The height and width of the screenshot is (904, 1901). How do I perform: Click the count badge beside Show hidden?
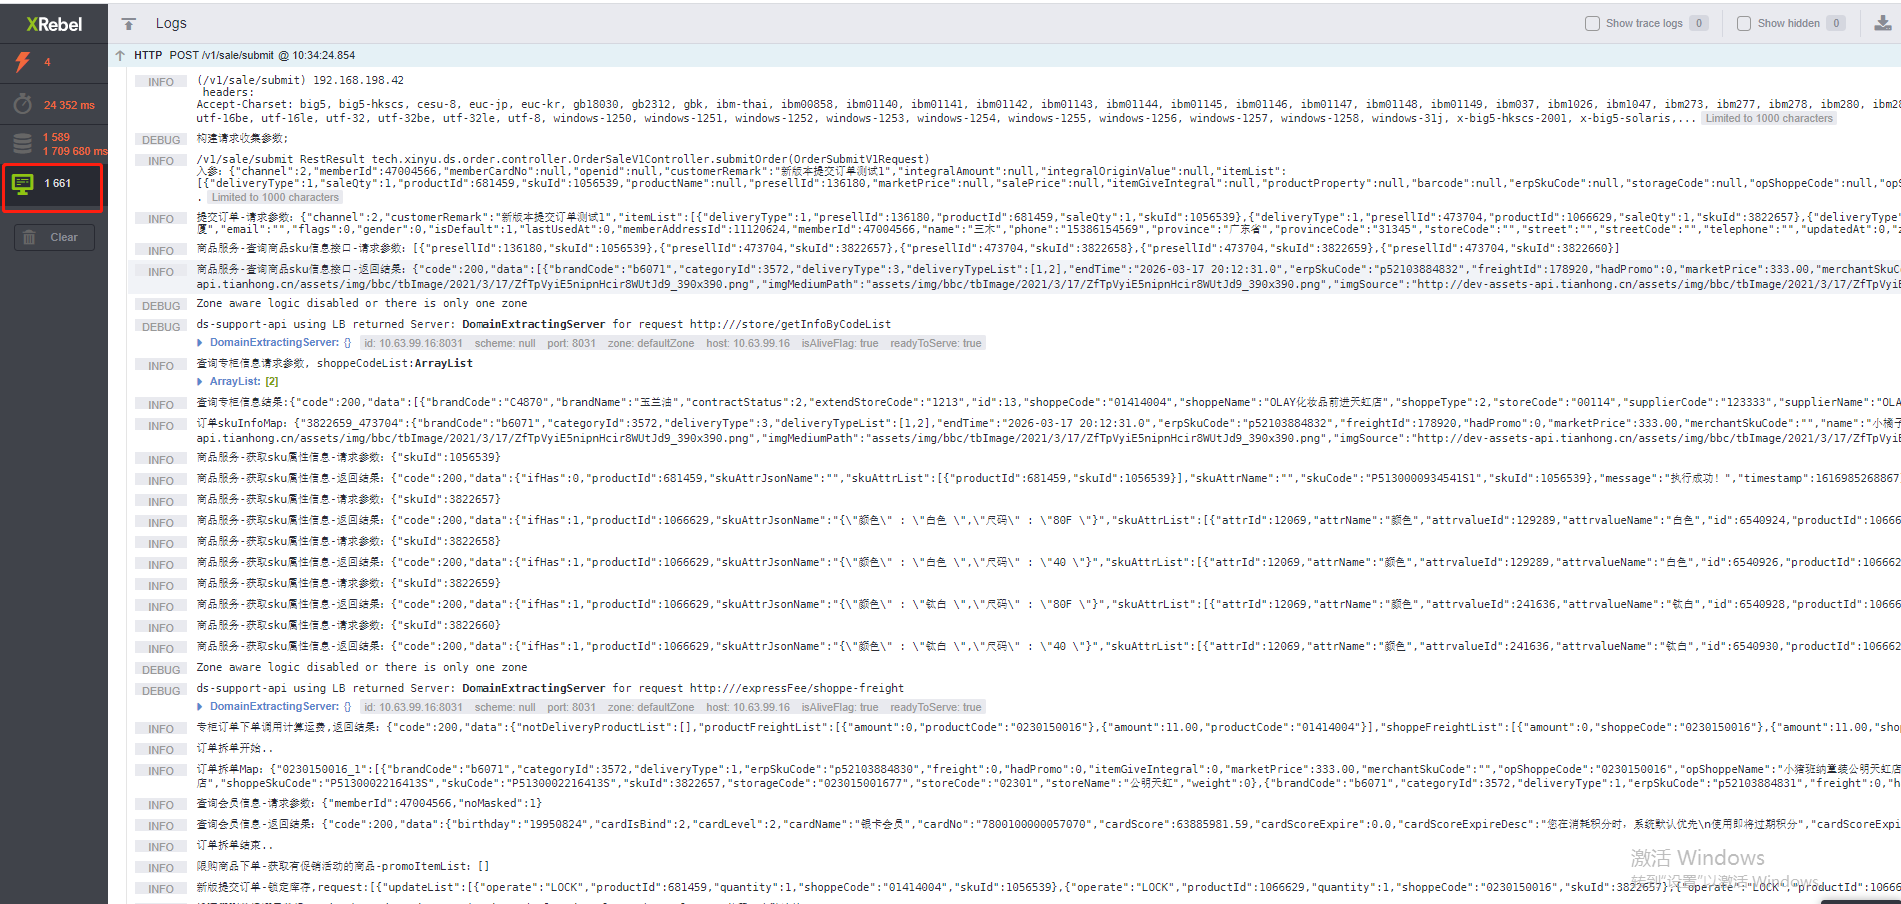1835,23
